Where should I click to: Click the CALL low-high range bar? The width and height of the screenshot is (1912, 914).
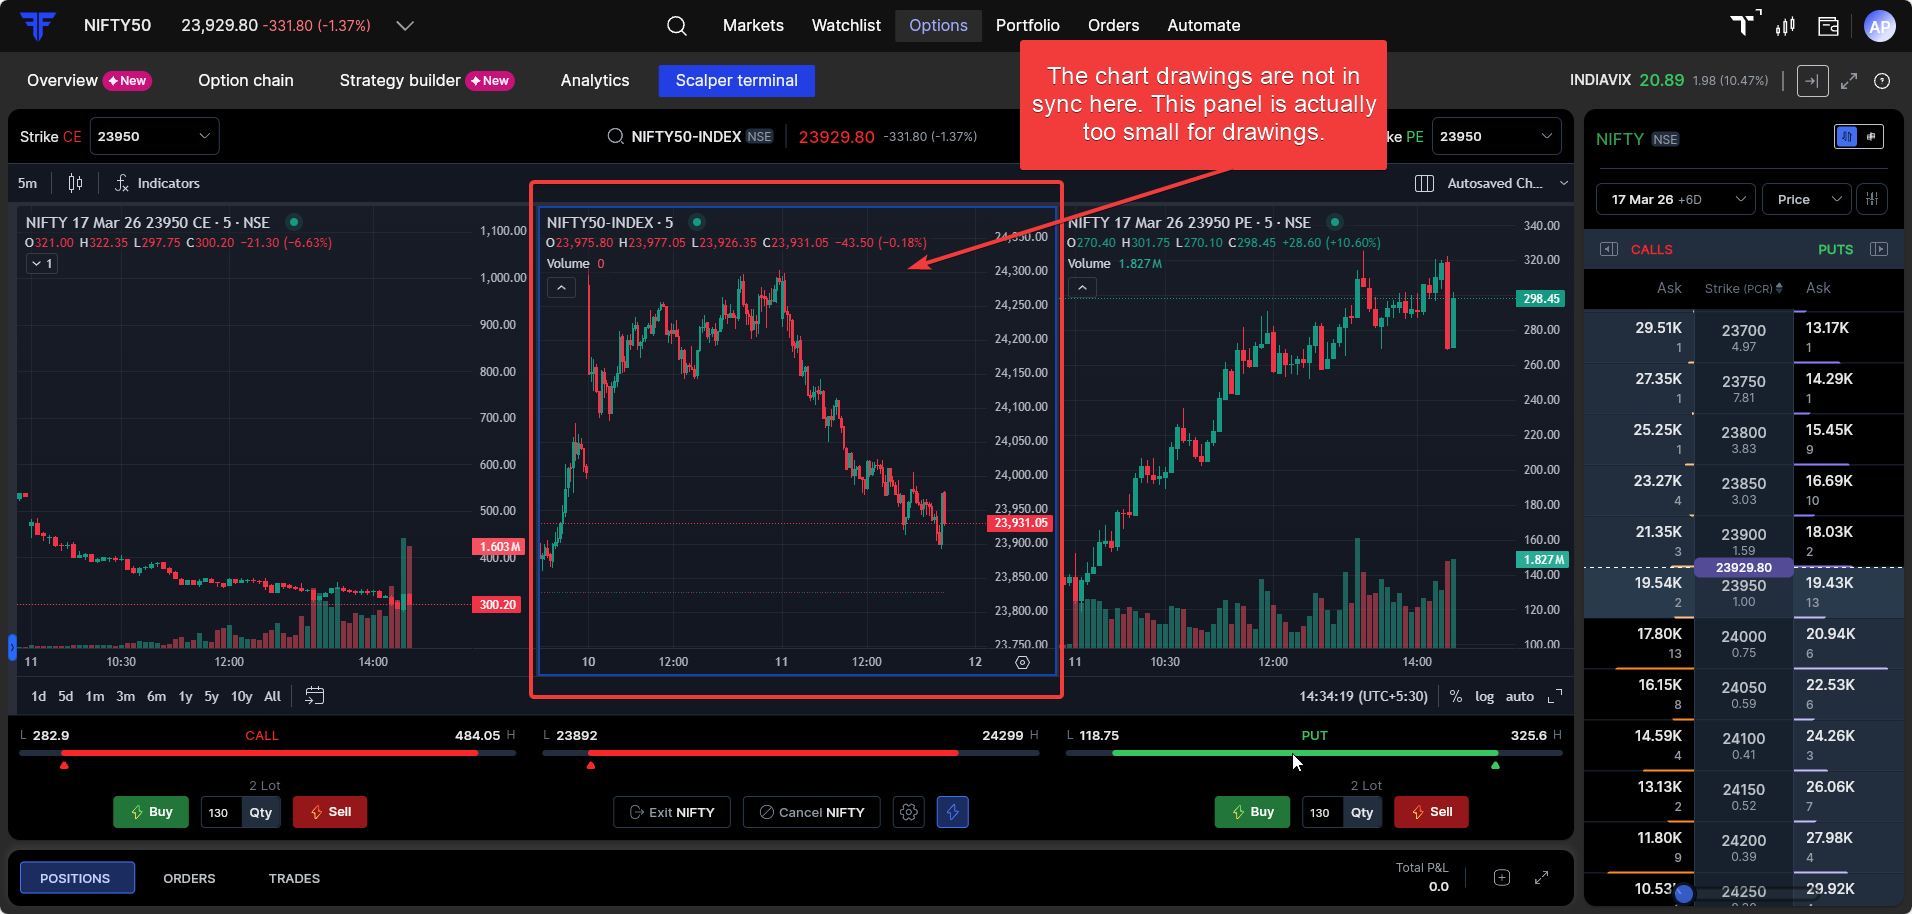[x=268, y=753]
